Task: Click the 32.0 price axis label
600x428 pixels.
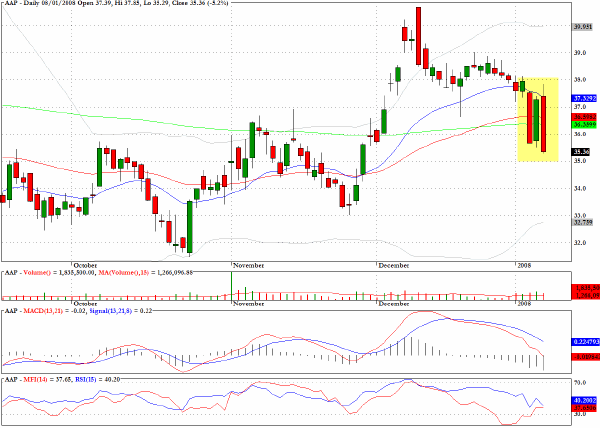Action: (579, 242)
